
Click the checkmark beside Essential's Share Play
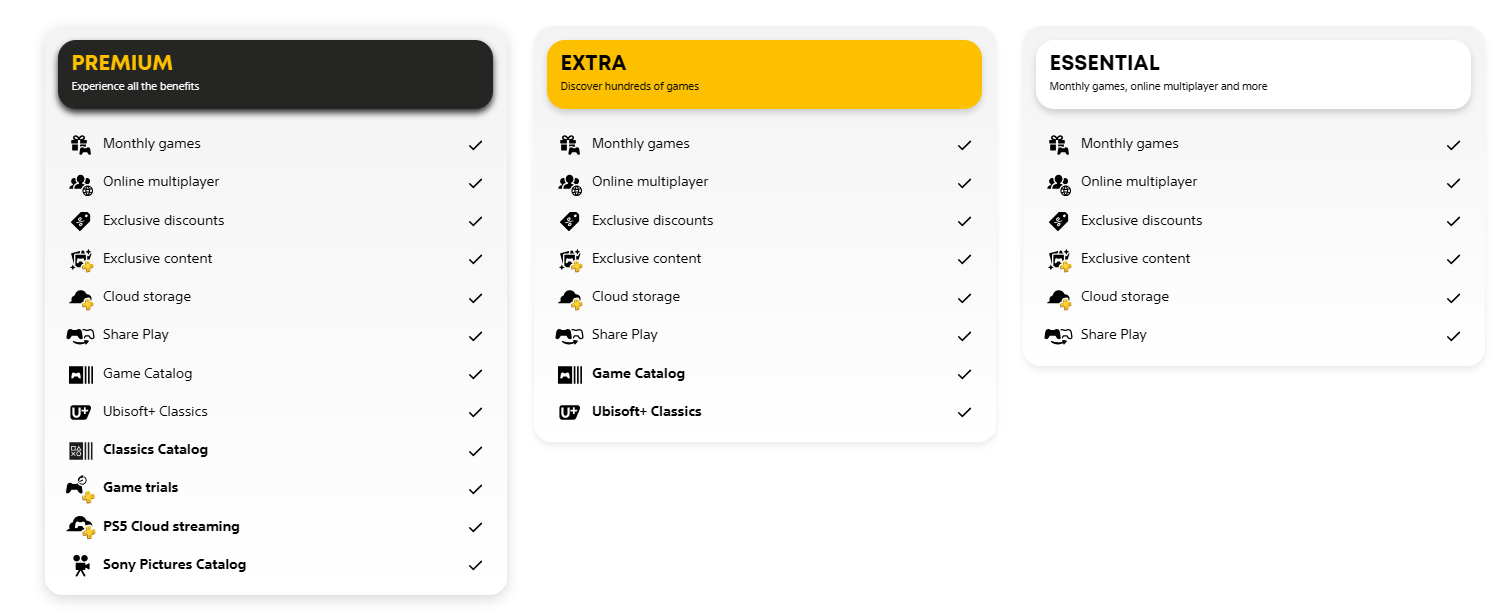(1453, 336)
